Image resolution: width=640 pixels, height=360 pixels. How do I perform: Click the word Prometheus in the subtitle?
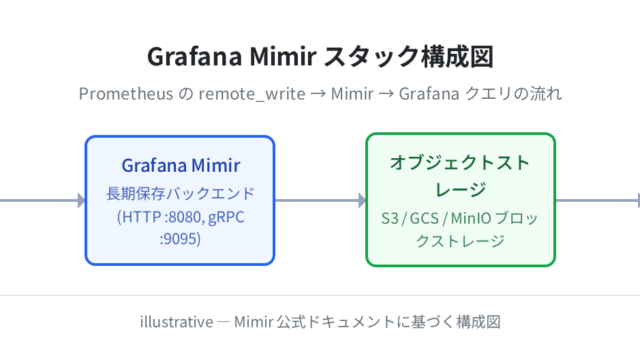pyautogui.click(x=126, y=94)
